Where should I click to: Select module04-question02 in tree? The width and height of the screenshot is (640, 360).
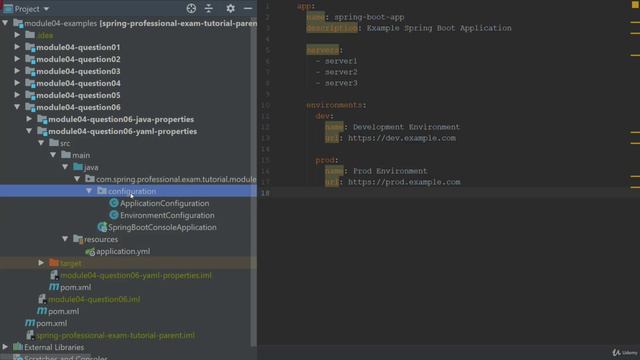(x=78, y=59)
